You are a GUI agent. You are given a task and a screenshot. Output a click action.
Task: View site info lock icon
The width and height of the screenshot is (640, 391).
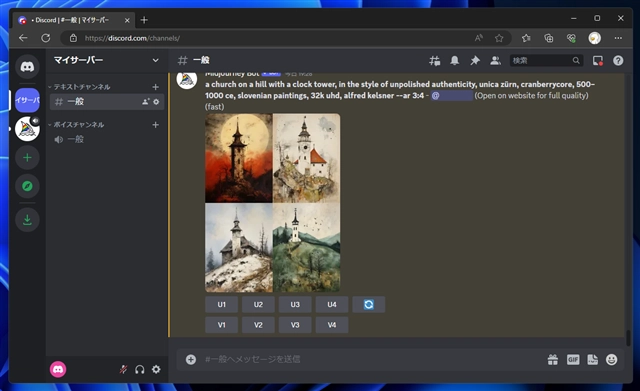tap(73, 38)
